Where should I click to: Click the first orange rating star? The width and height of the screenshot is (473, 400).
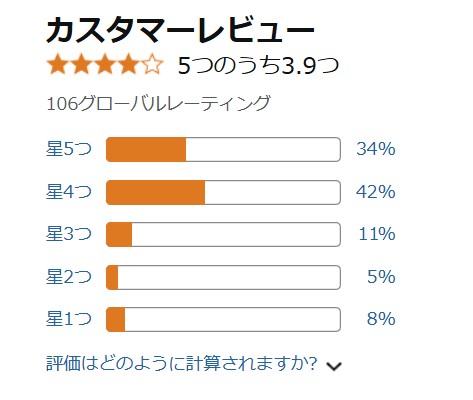(x=58, y=65)
